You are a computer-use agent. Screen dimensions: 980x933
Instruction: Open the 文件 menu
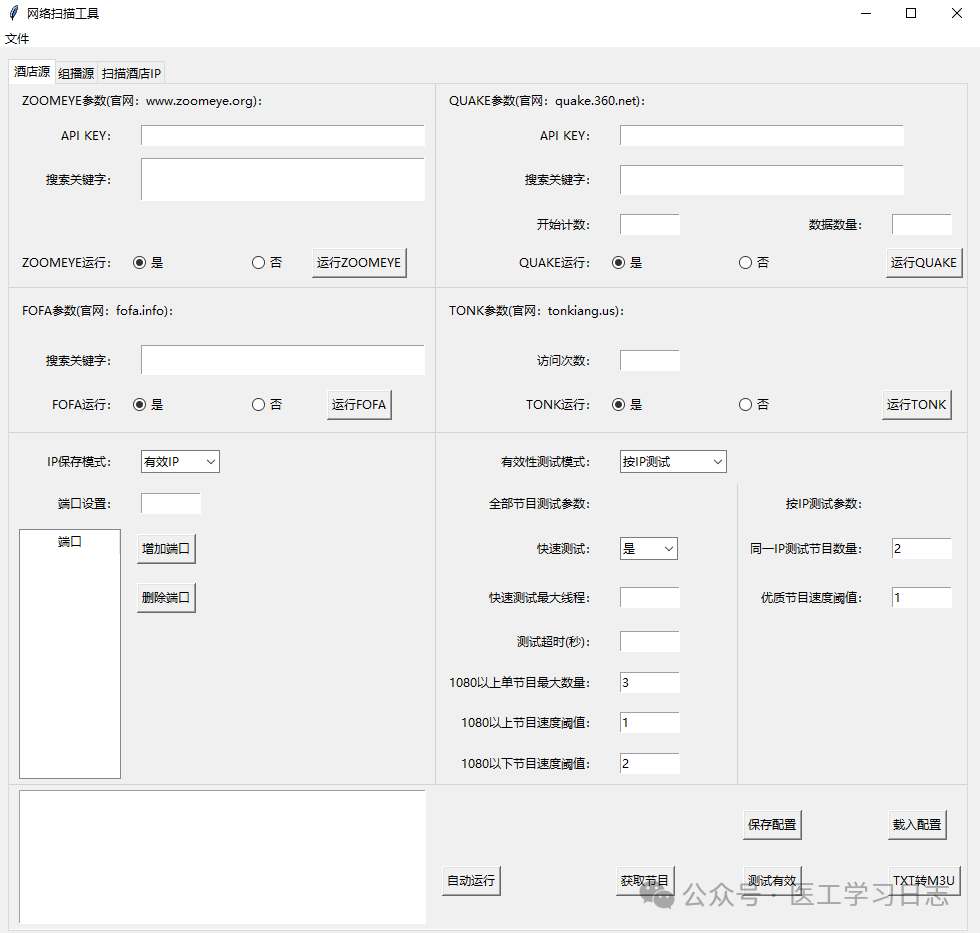(17, 39)
